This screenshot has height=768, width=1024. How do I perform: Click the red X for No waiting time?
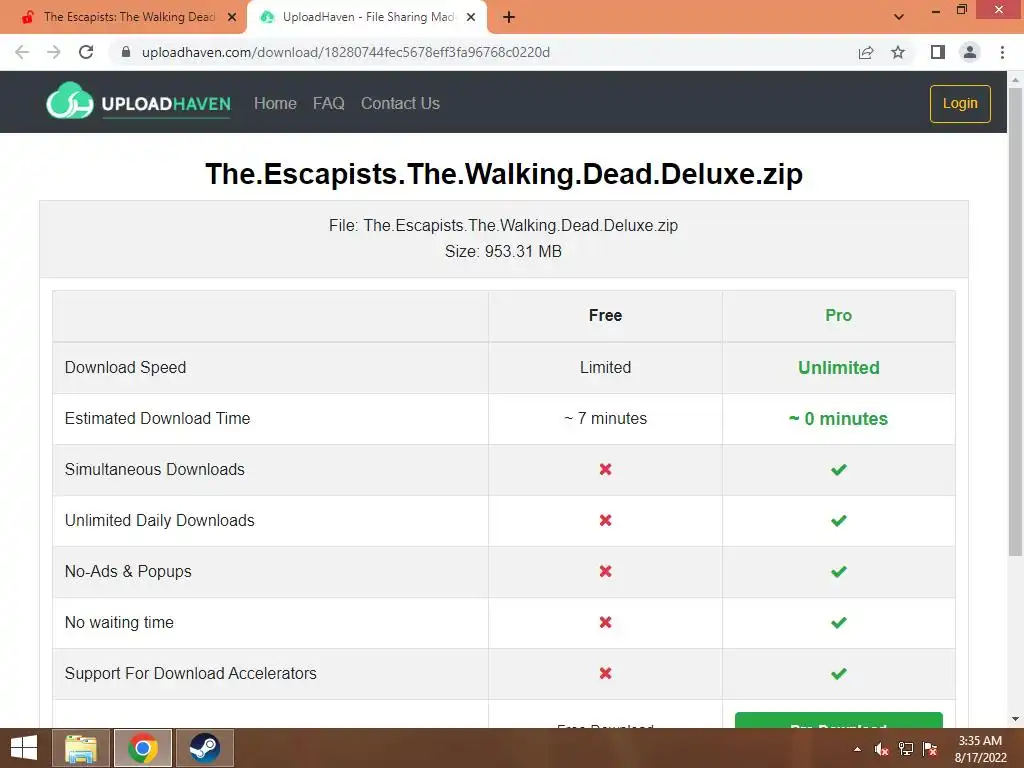pos(605,622)
